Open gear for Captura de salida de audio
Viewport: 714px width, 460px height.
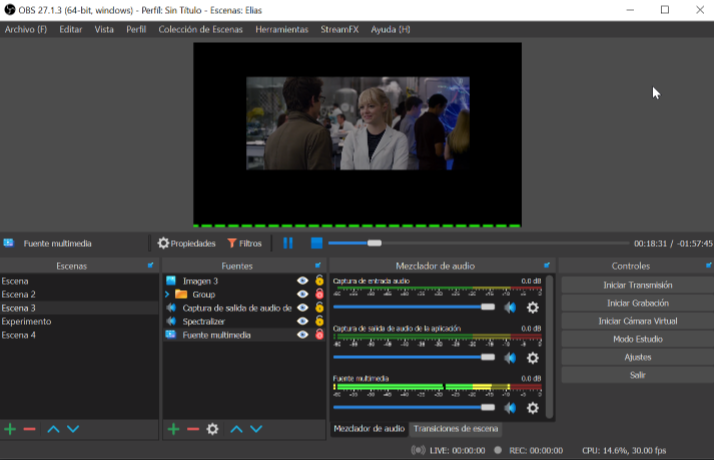pos(533,358)
